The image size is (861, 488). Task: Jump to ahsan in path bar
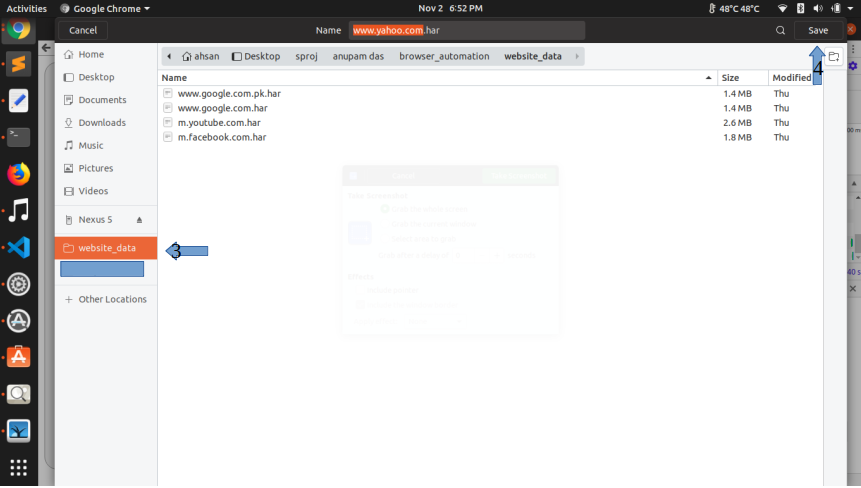[200, 57]
